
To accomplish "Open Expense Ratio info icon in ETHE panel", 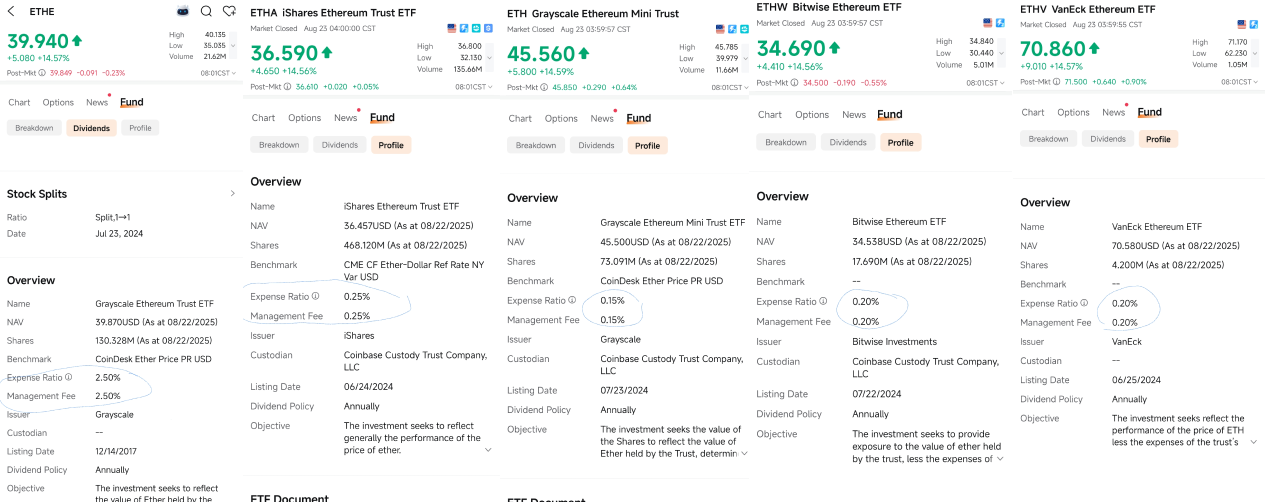I will pos(69,377).
